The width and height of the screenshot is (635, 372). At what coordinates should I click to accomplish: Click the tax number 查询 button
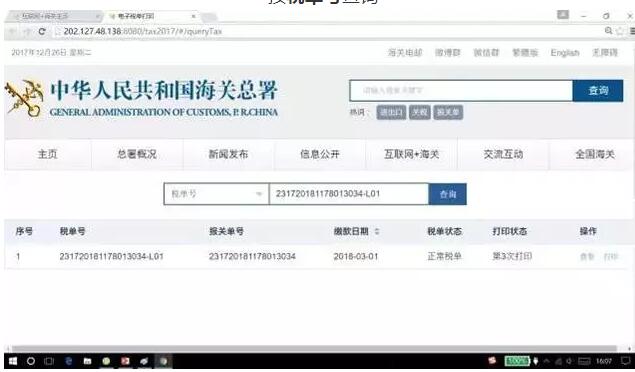point(447,194)
